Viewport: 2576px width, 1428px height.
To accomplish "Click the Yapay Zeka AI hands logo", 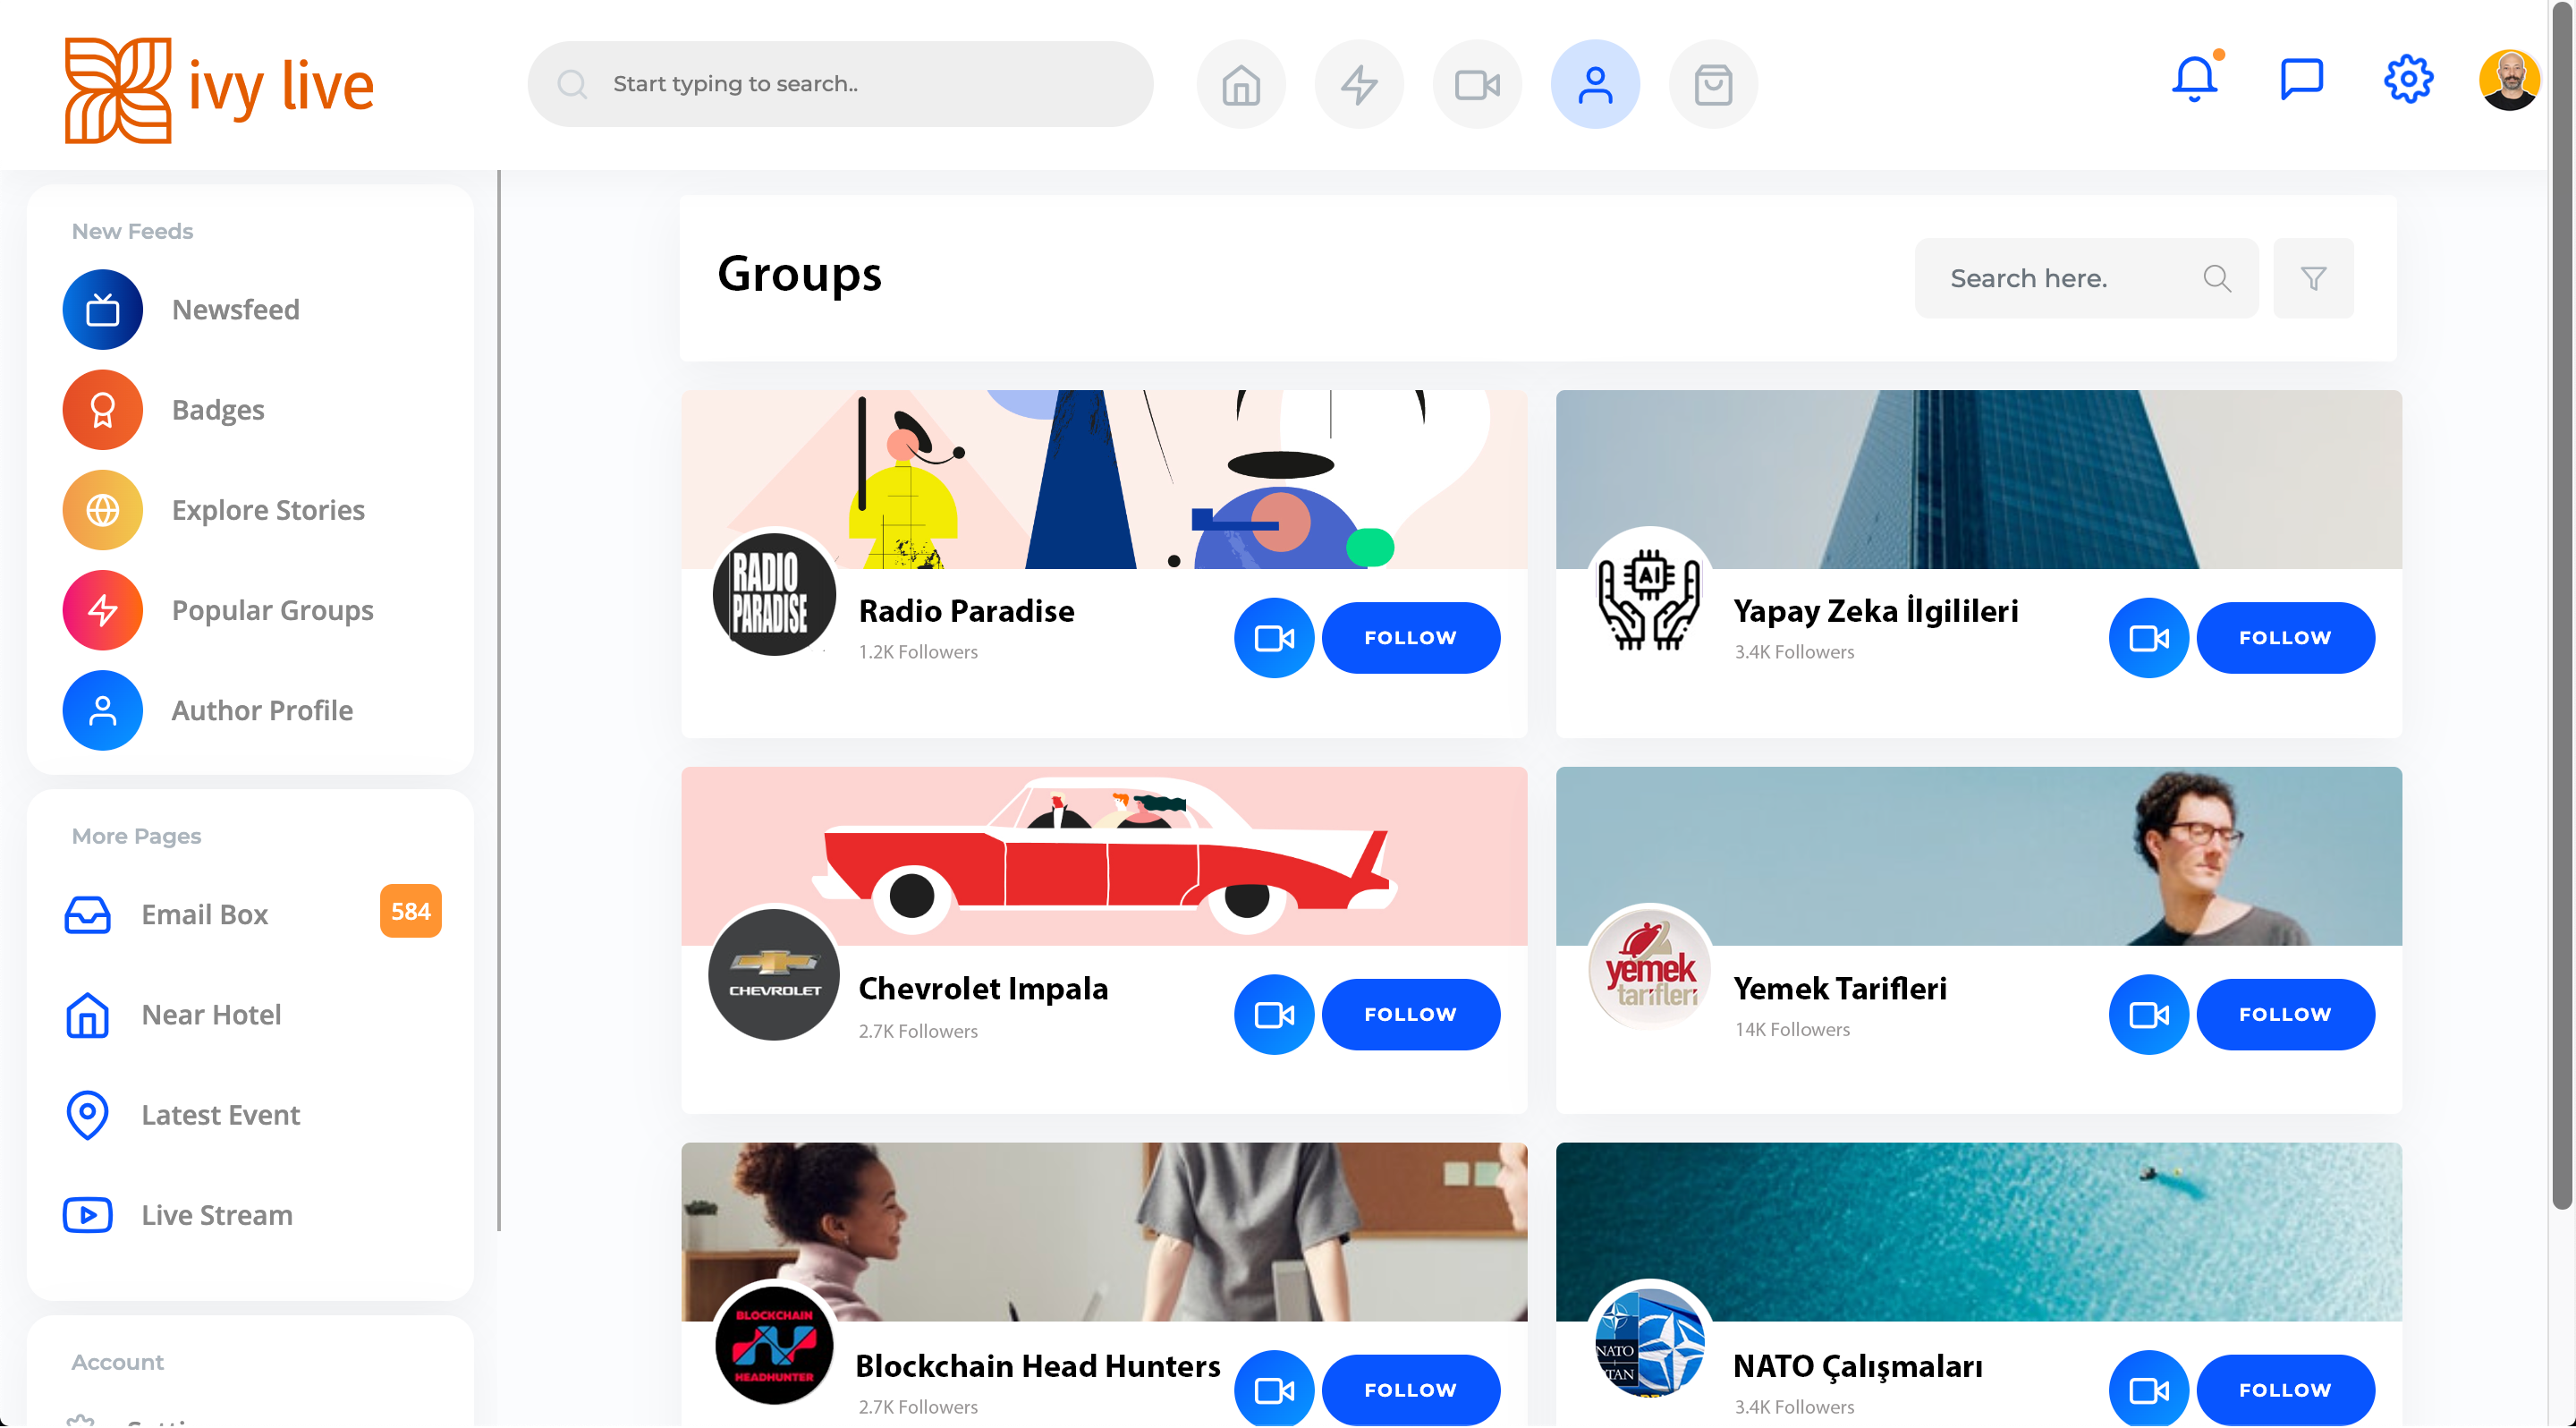I will pos(1649,597).
